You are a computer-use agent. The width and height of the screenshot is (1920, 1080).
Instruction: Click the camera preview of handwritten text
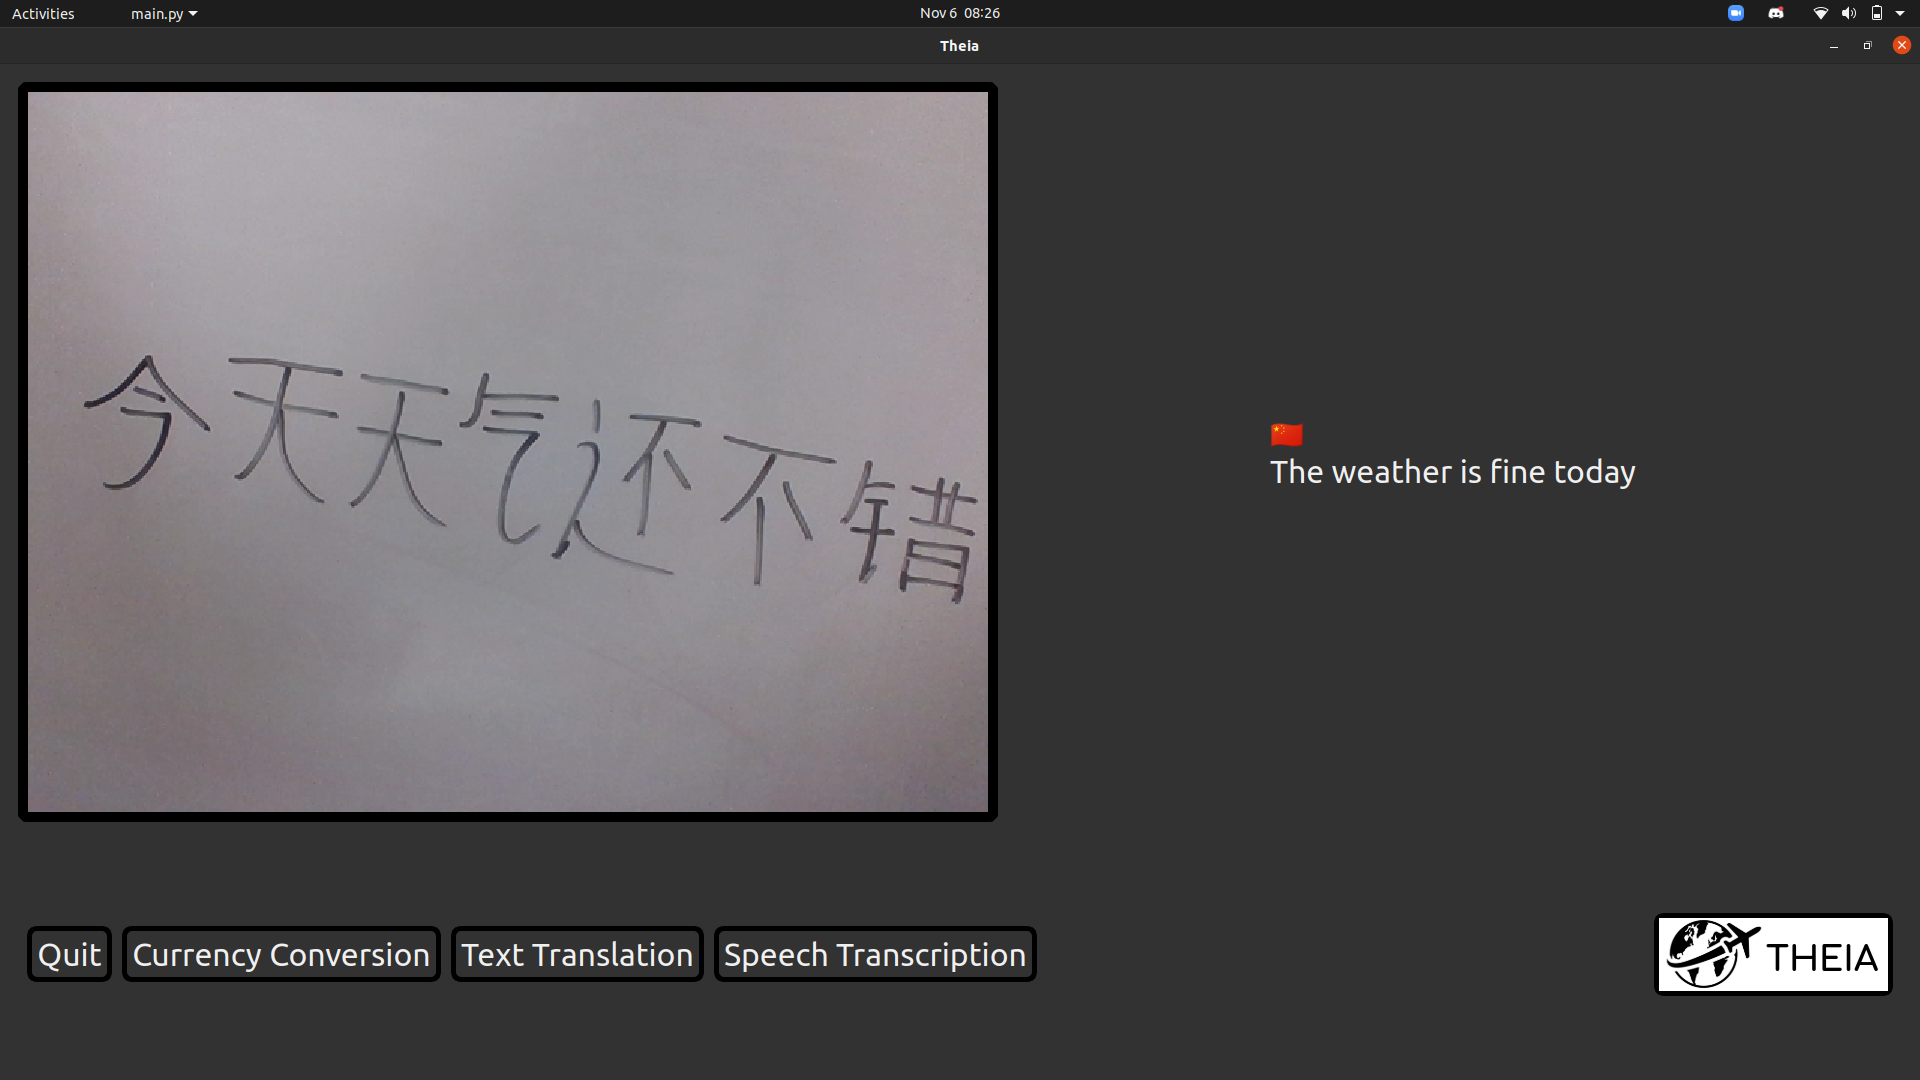click(x=507, y=452)
